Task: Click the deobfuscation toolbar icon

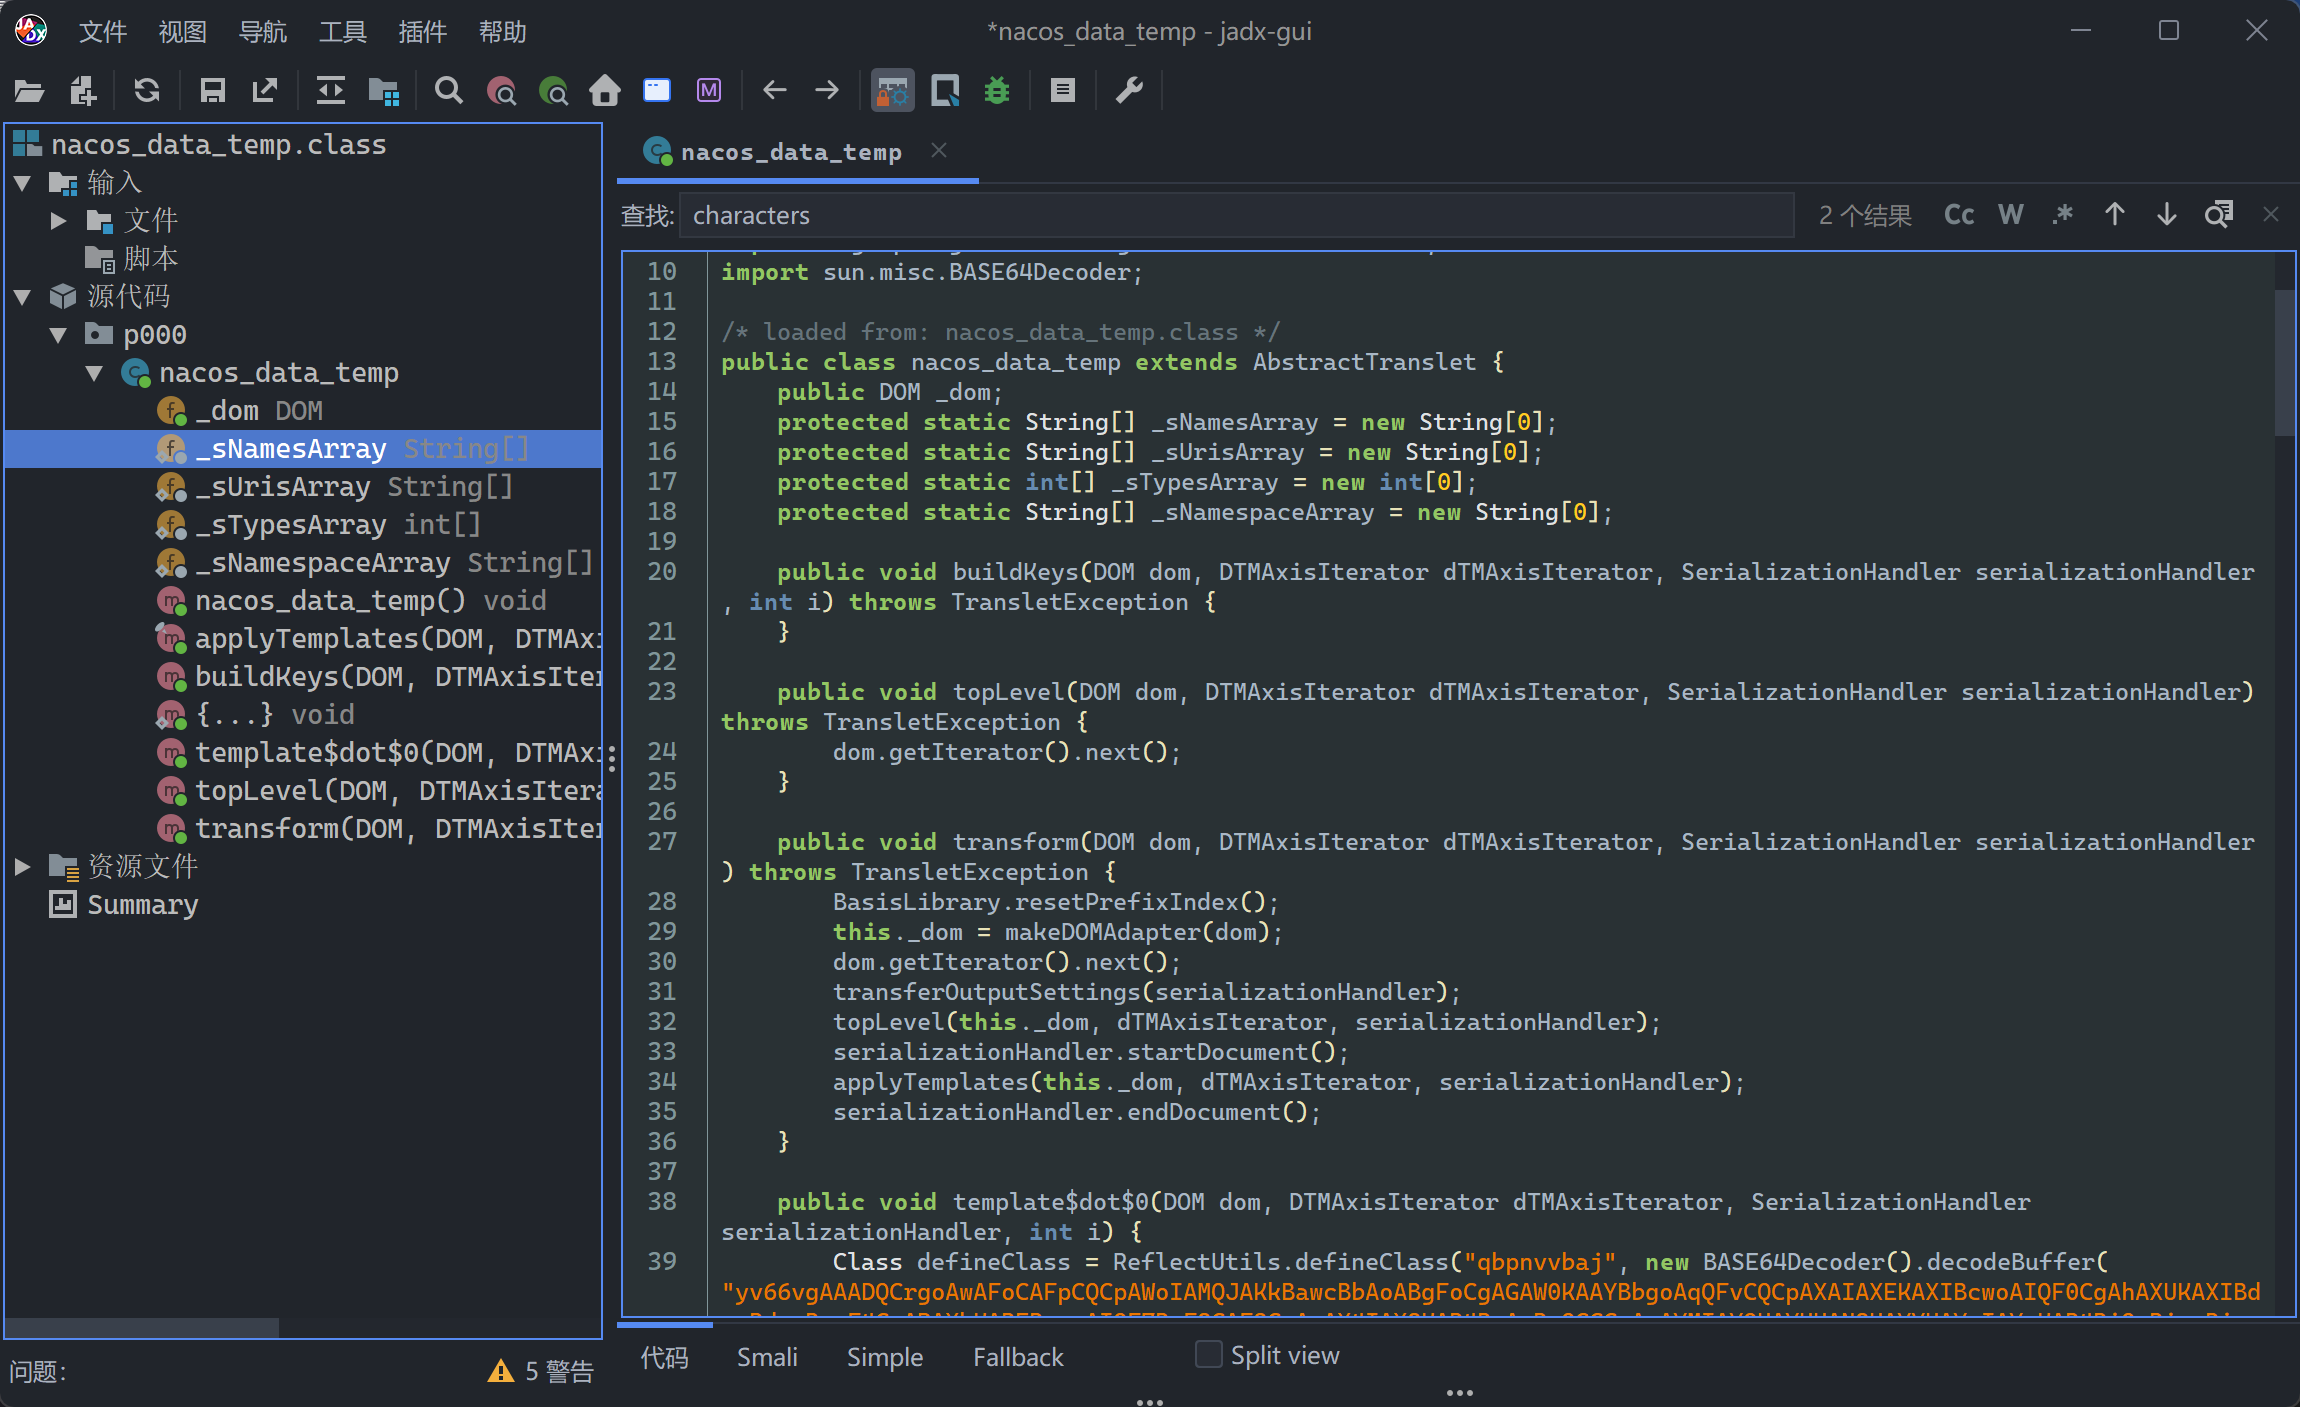Action: [892, 91]
